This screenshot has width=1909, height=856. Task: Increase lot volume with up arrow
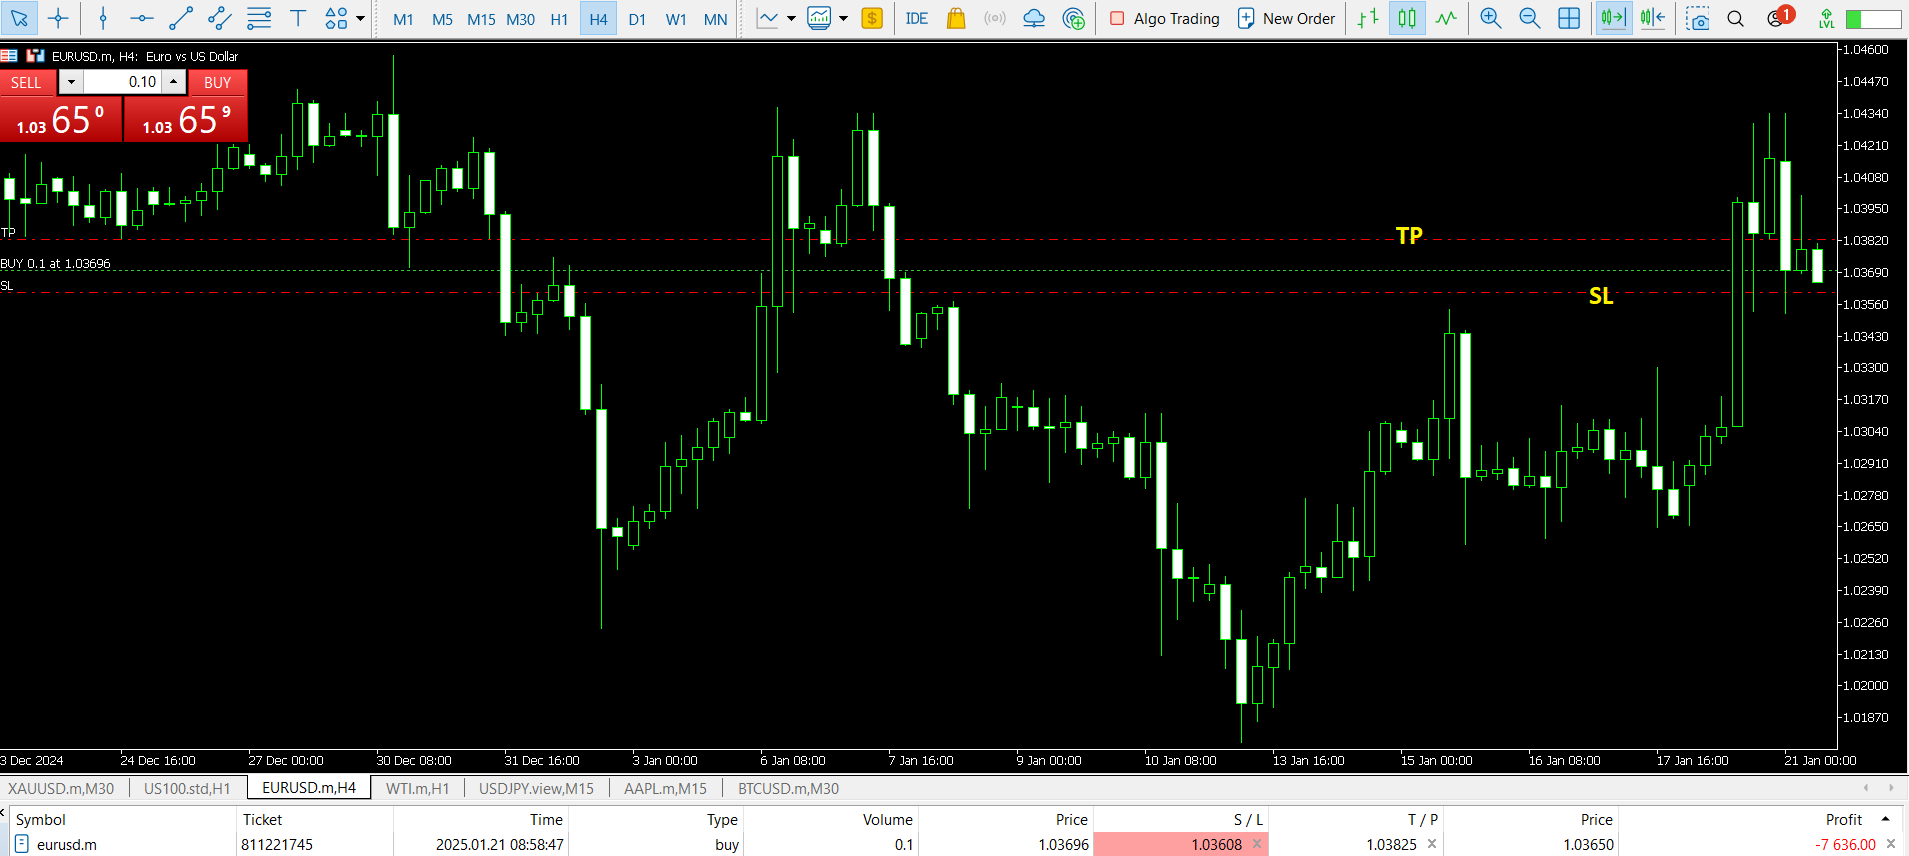pyautogui.click(x=174, y=81)
